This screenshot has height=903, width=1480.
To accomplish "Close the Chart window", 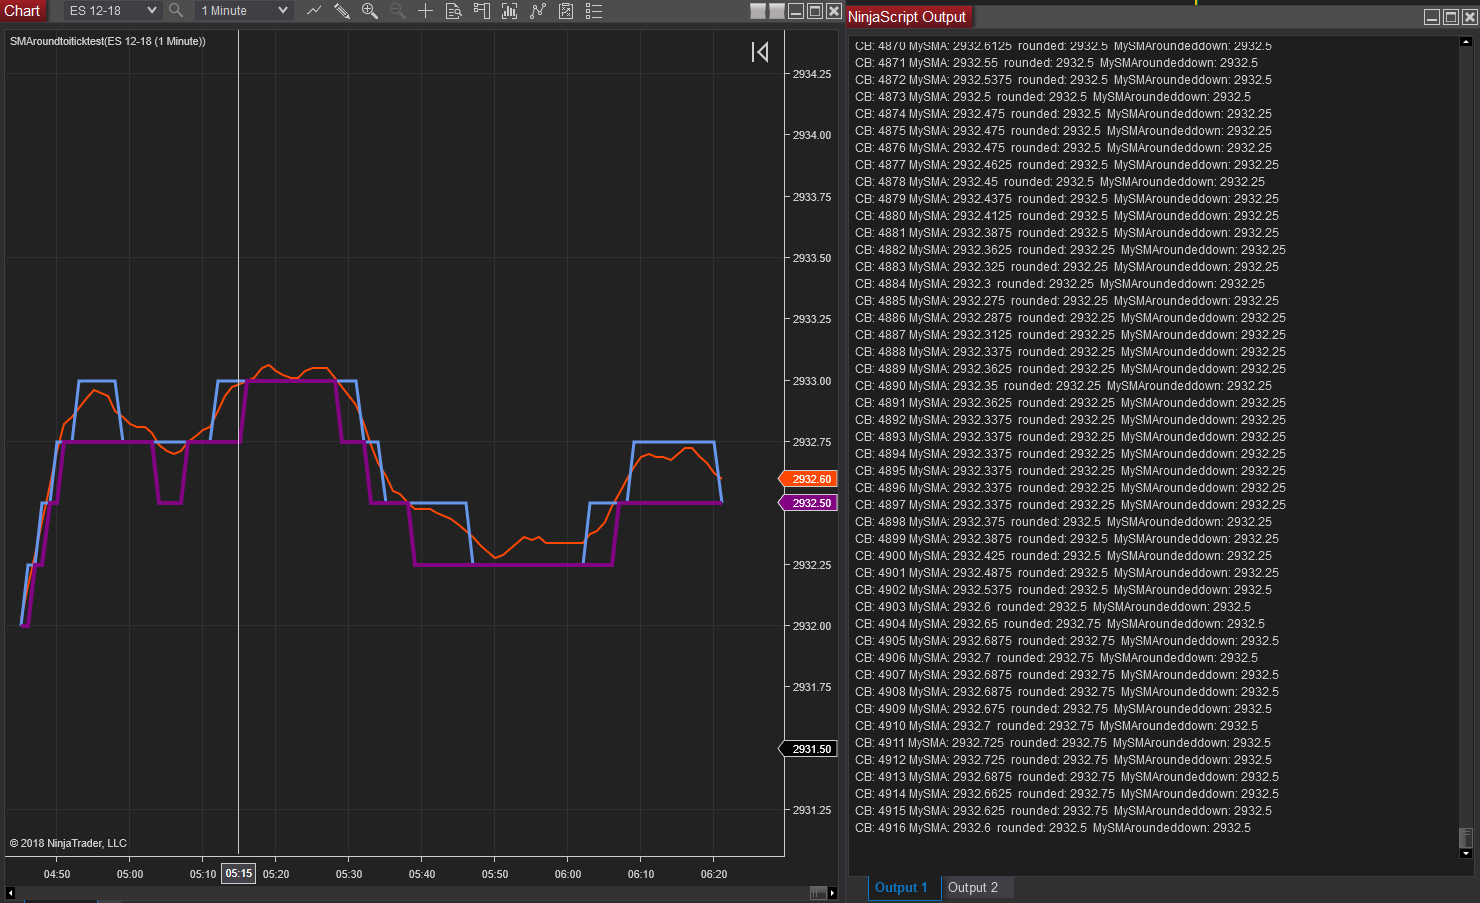I will click(x=834, y=11).
